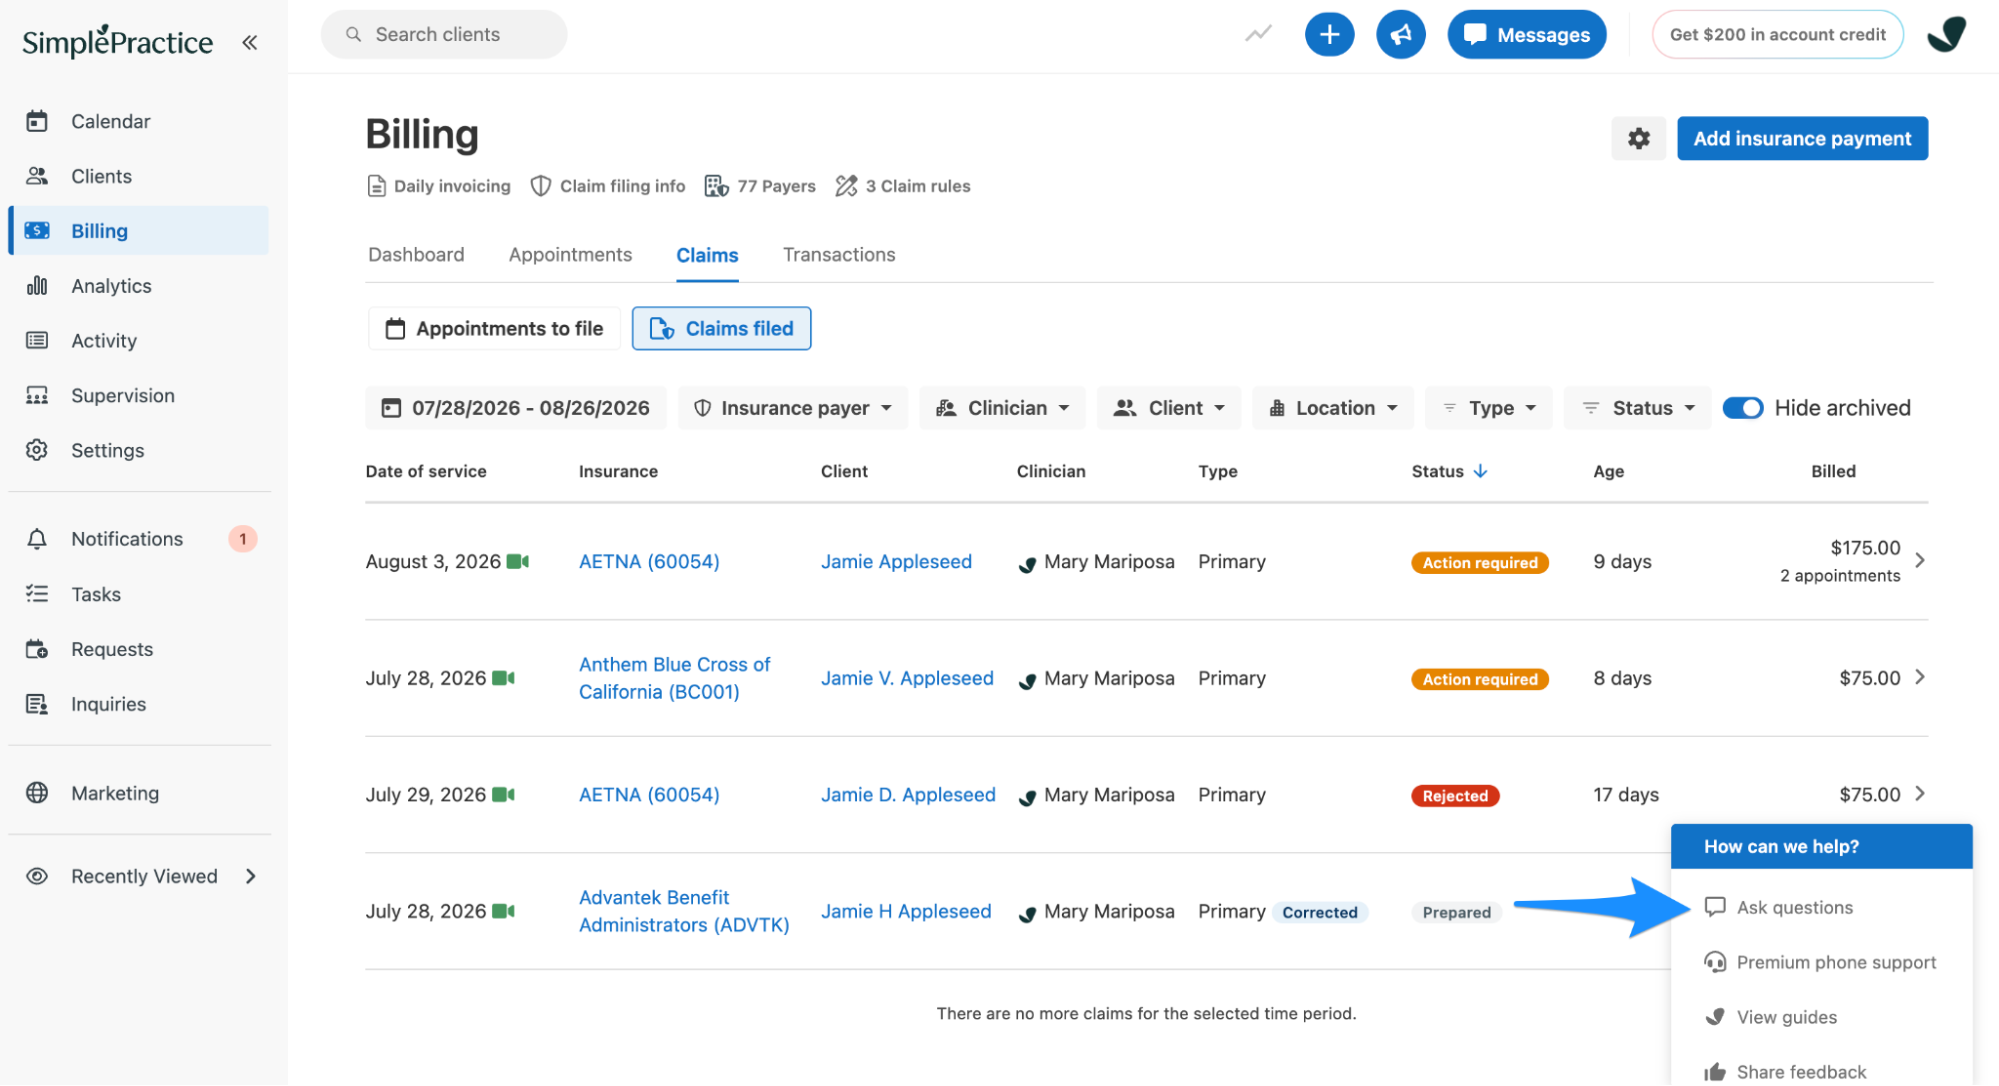1999x1086 pixels.
Task: Open View guides in help menu
Action: tap(1786, 1018)
